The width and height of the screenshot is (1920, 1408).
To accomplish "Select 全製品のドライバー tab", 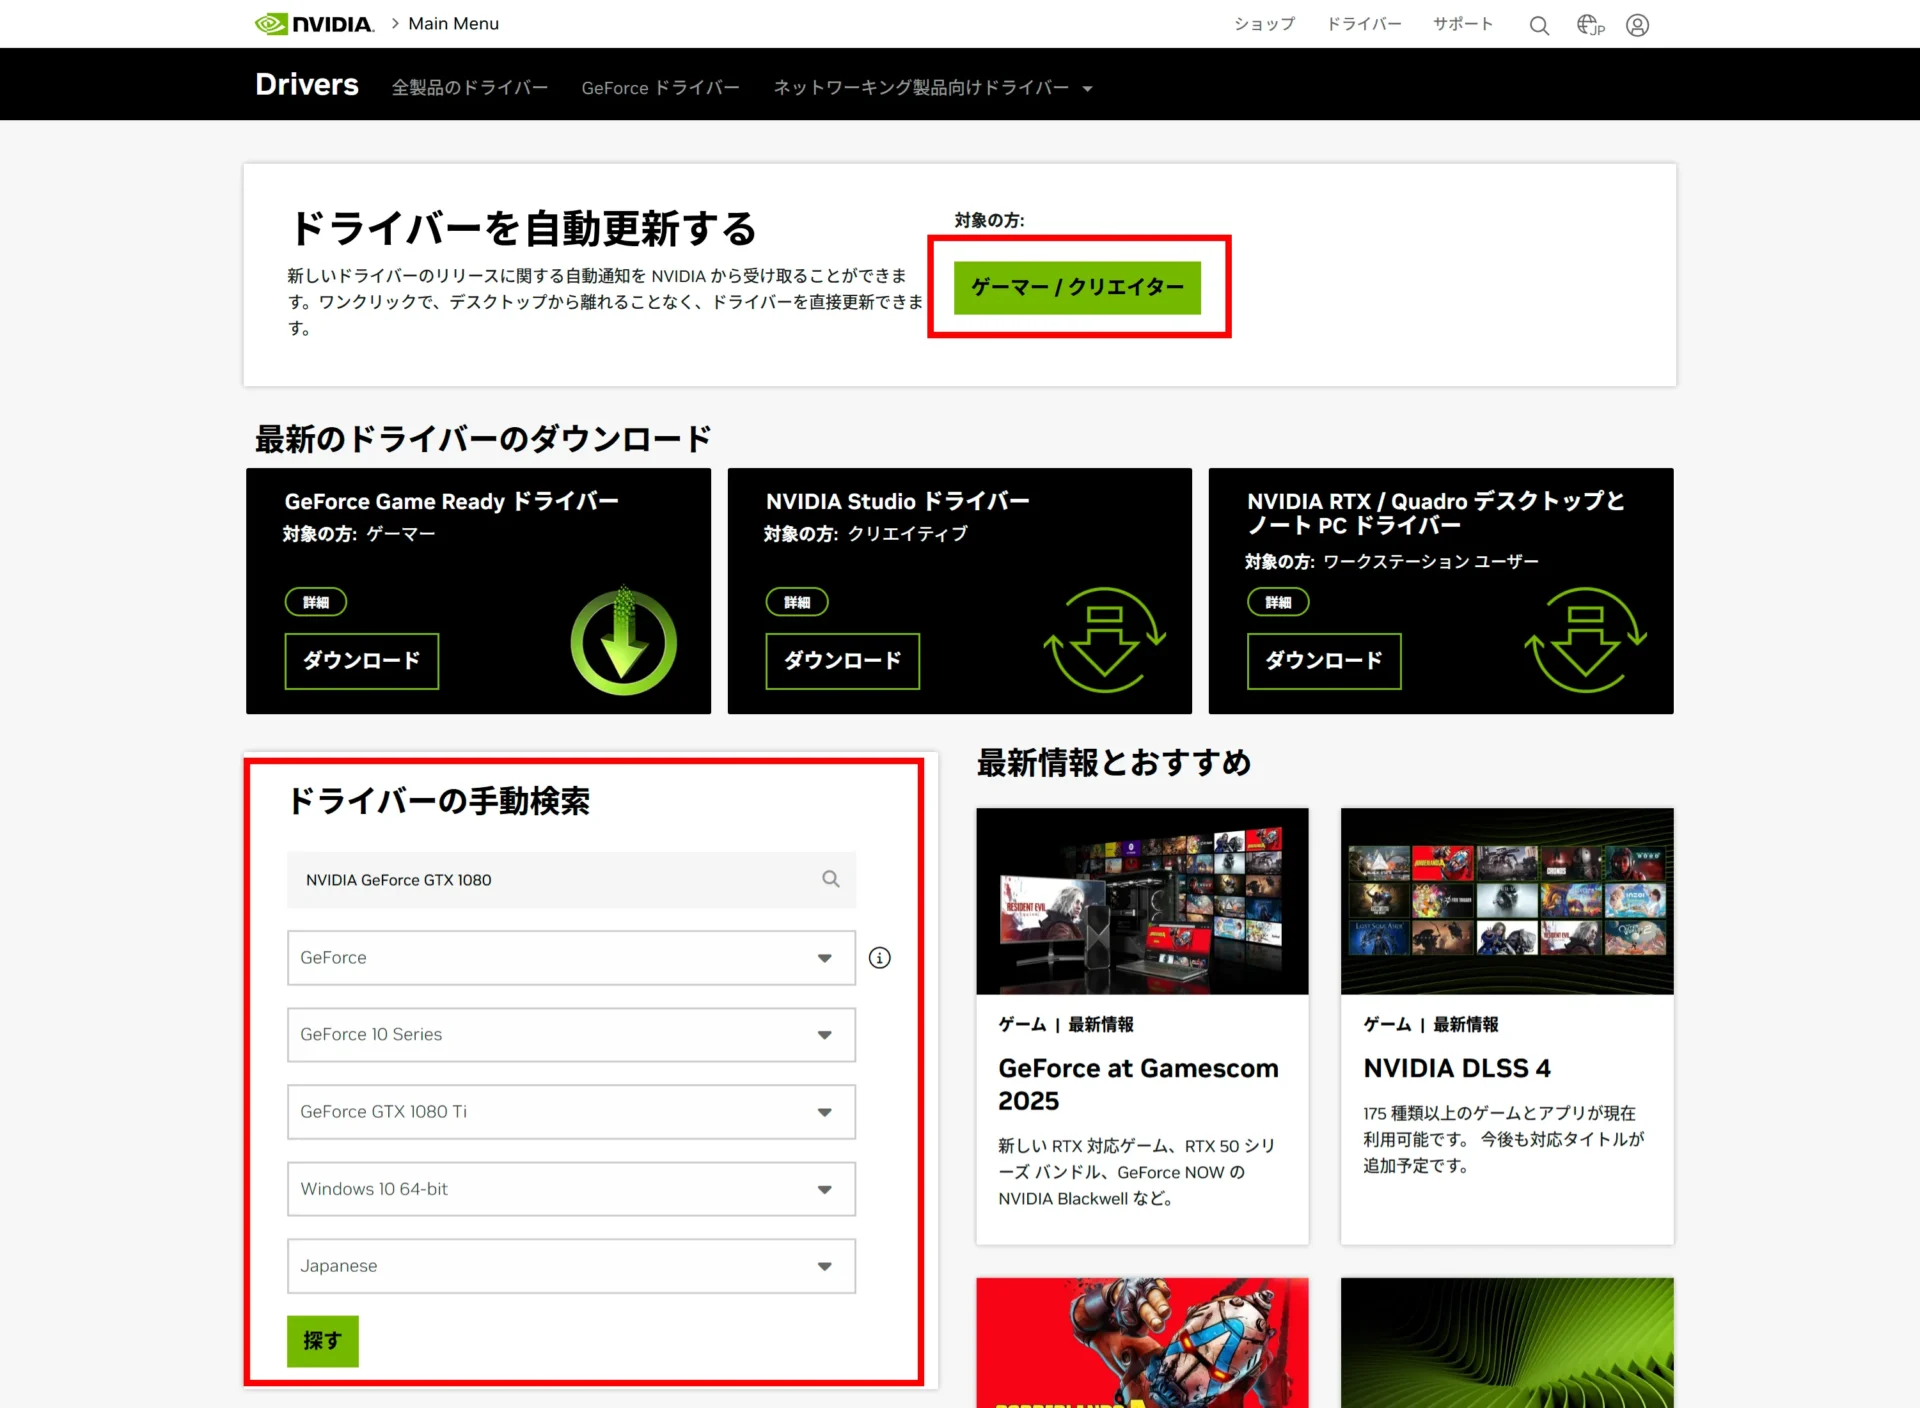I will coord(469,88).
